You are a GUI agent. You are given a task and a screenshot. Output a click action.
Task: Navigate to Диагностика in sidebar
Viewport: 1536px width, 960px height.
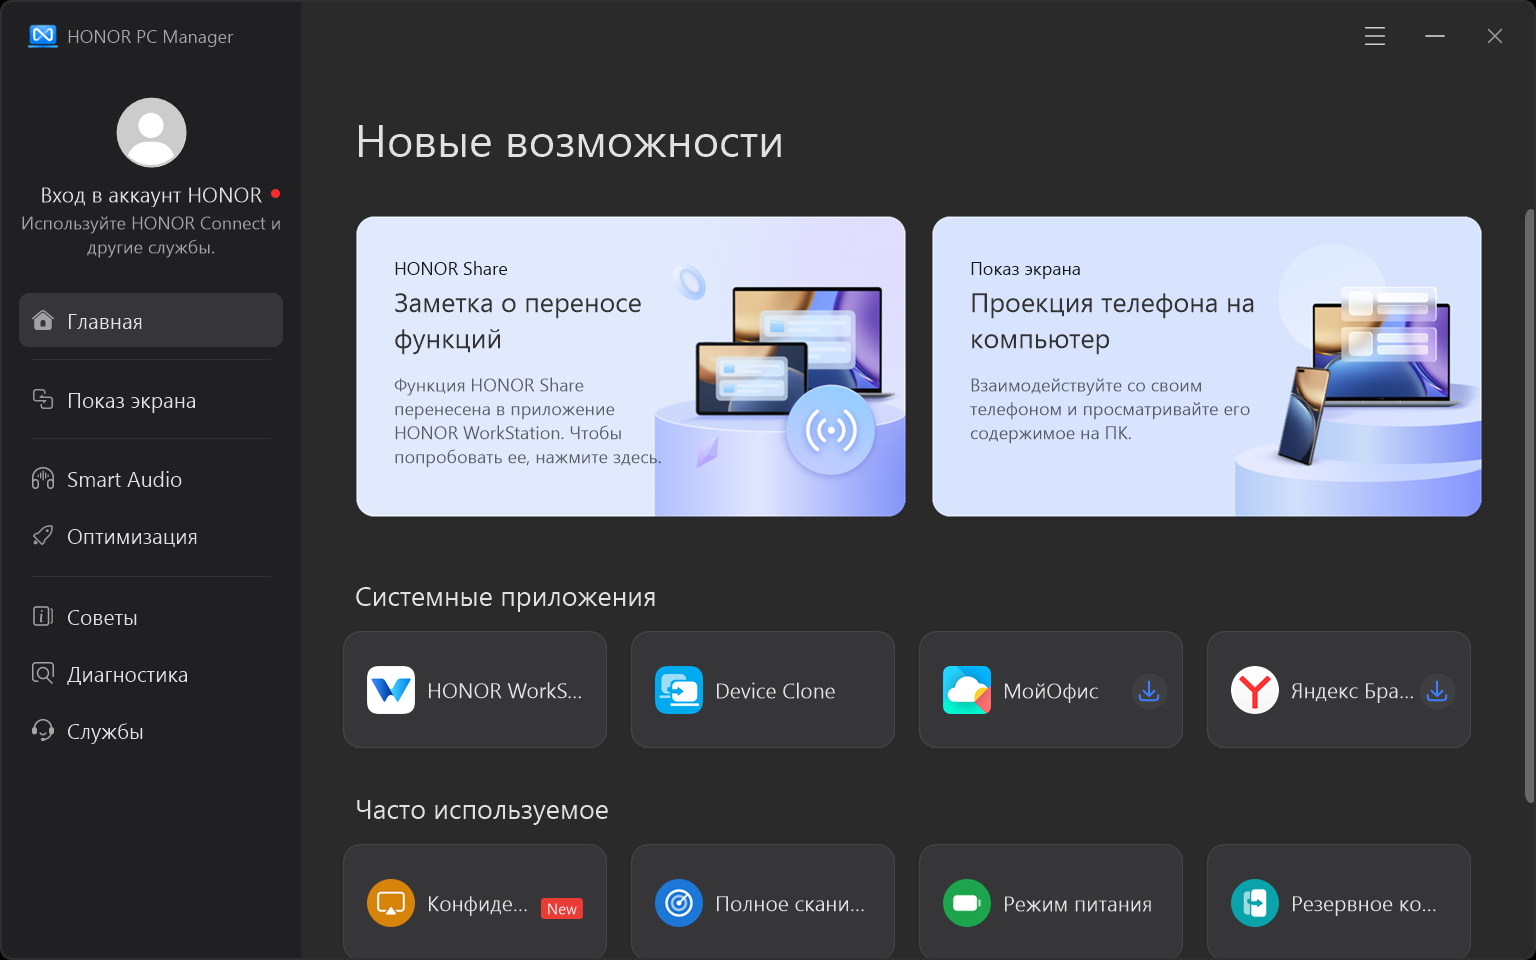tap(127, 674)
